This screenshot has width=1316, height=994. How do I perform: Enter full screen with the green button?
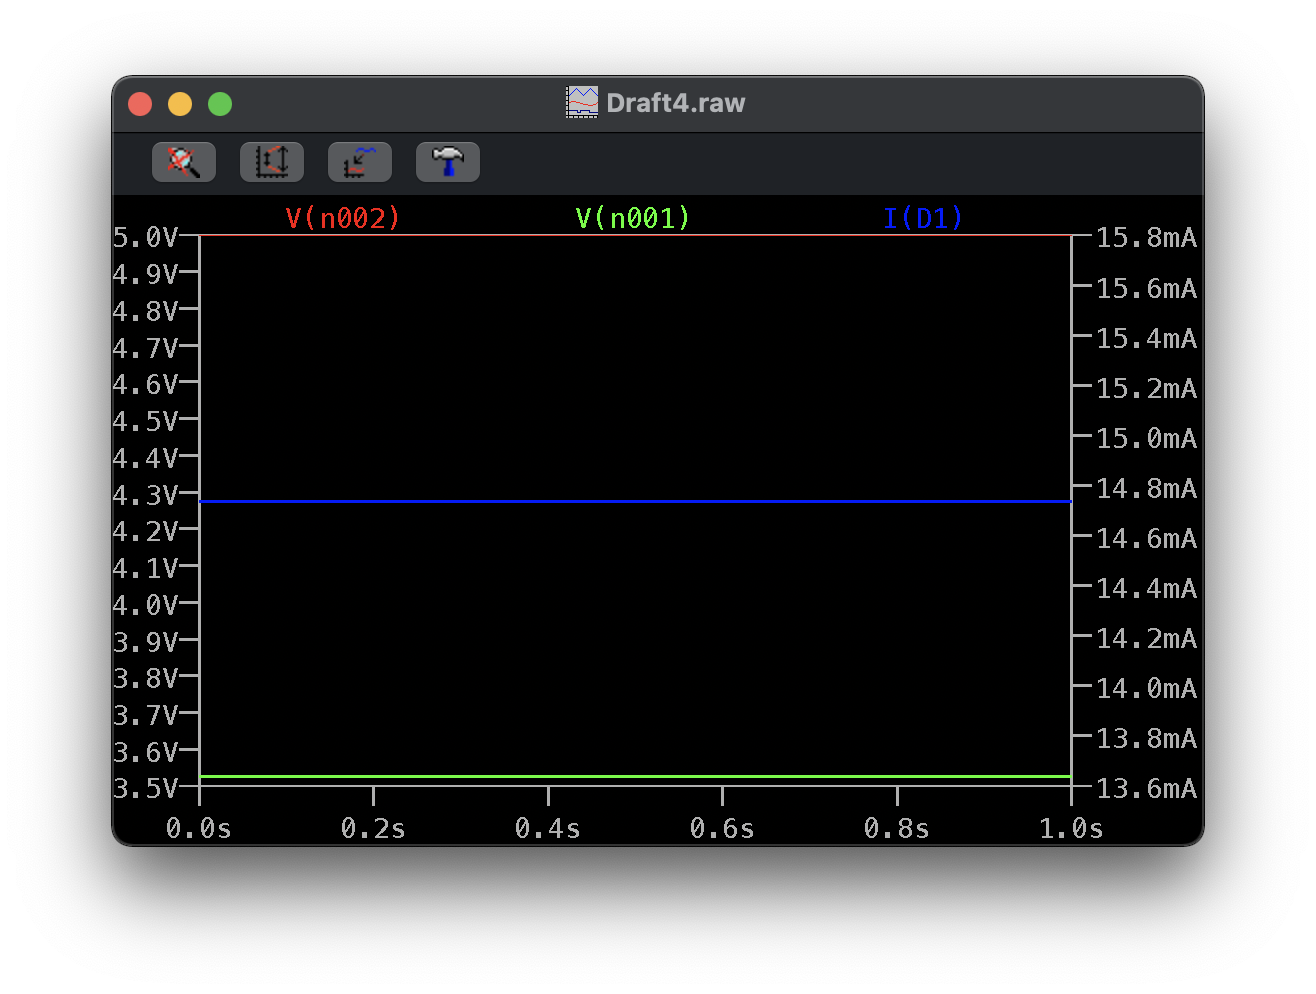[220, 104]
